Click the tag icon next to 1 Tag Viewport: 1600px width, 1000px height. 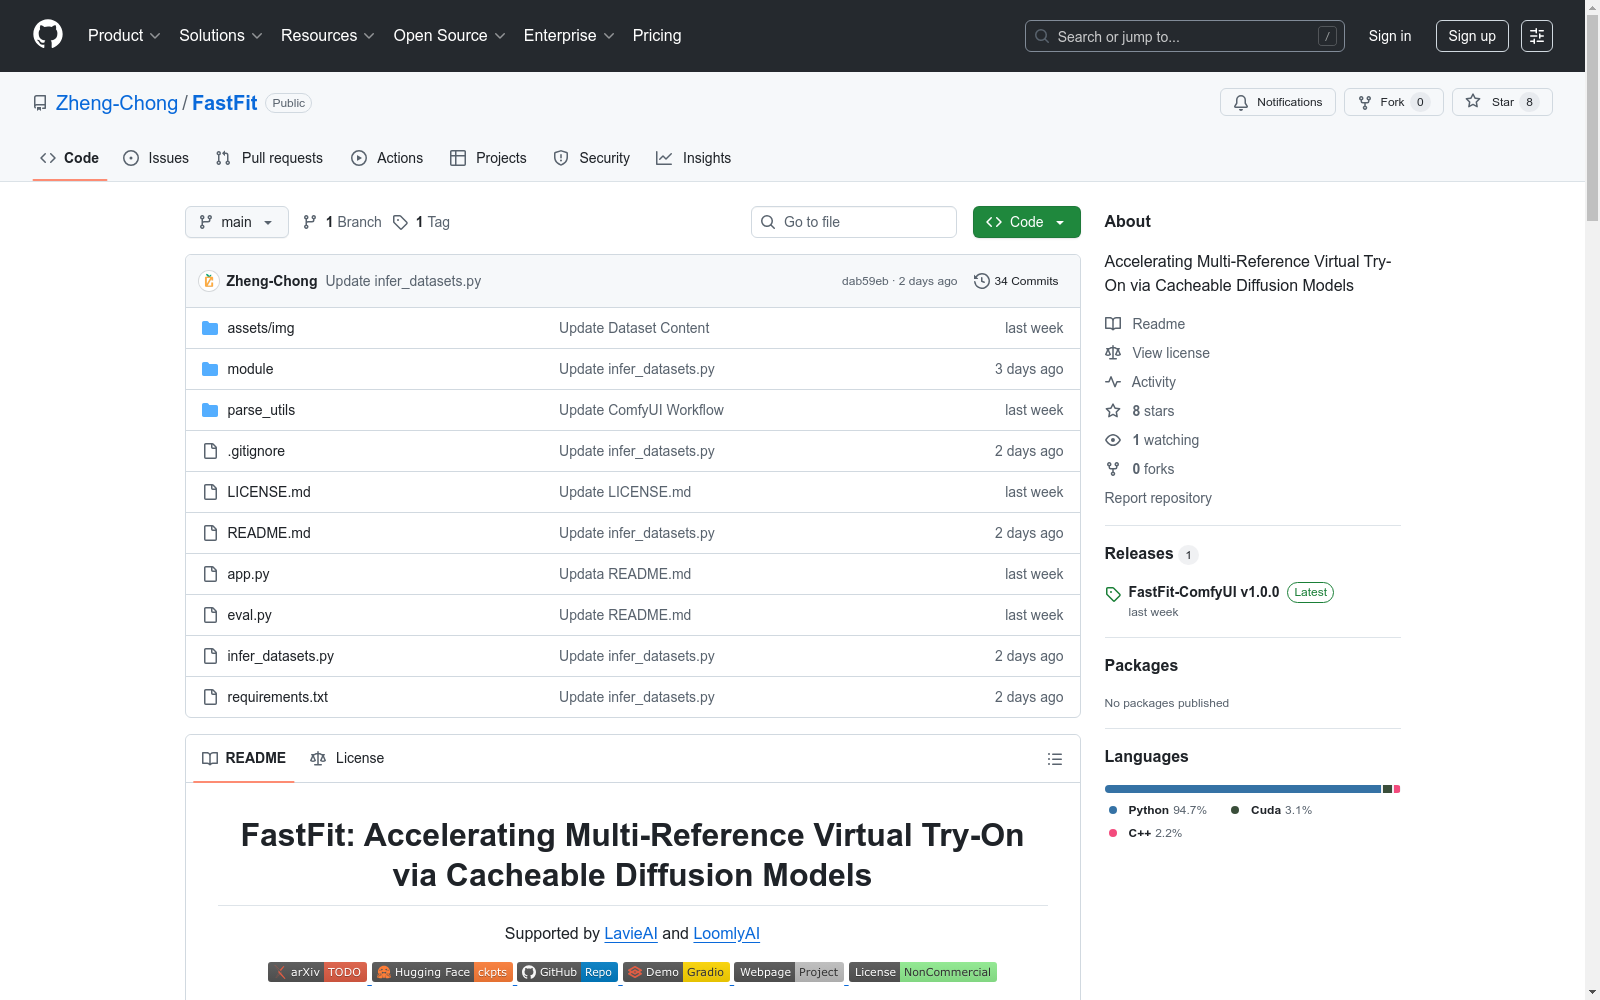(x=400, y=222)
